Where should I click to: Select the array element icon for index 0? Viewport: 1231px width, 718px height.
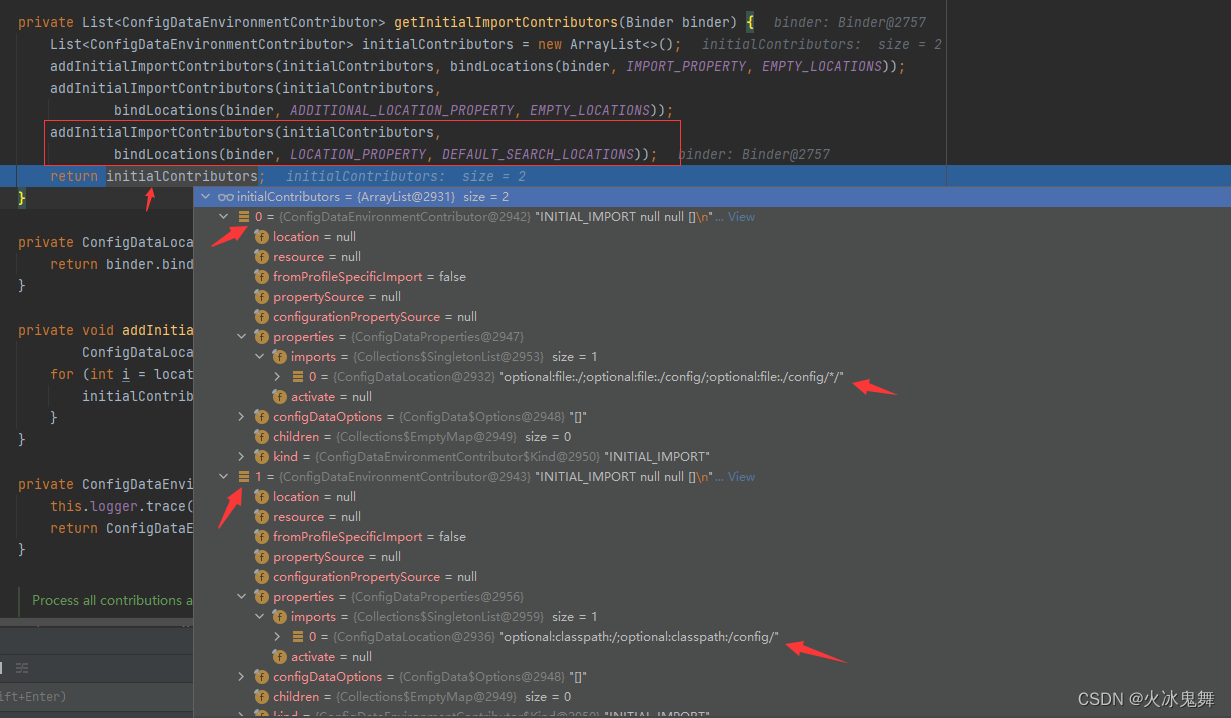click(x=244, y=216)
